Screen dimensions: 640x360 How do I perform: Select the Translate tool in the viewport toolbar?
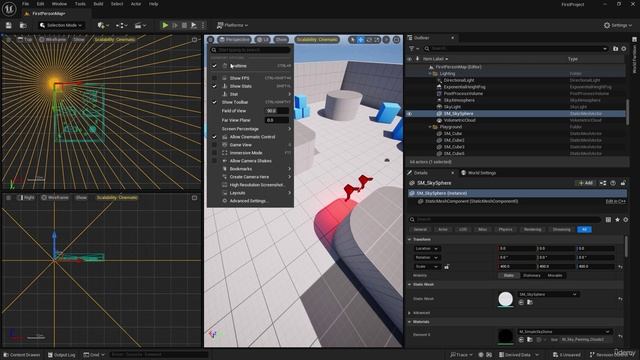tap(361, 40)
